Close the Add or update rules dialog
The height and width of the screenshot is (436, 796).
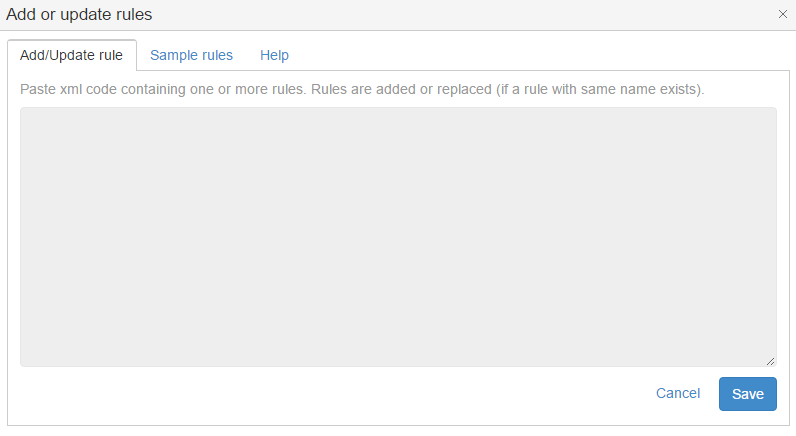coord(782,15)
